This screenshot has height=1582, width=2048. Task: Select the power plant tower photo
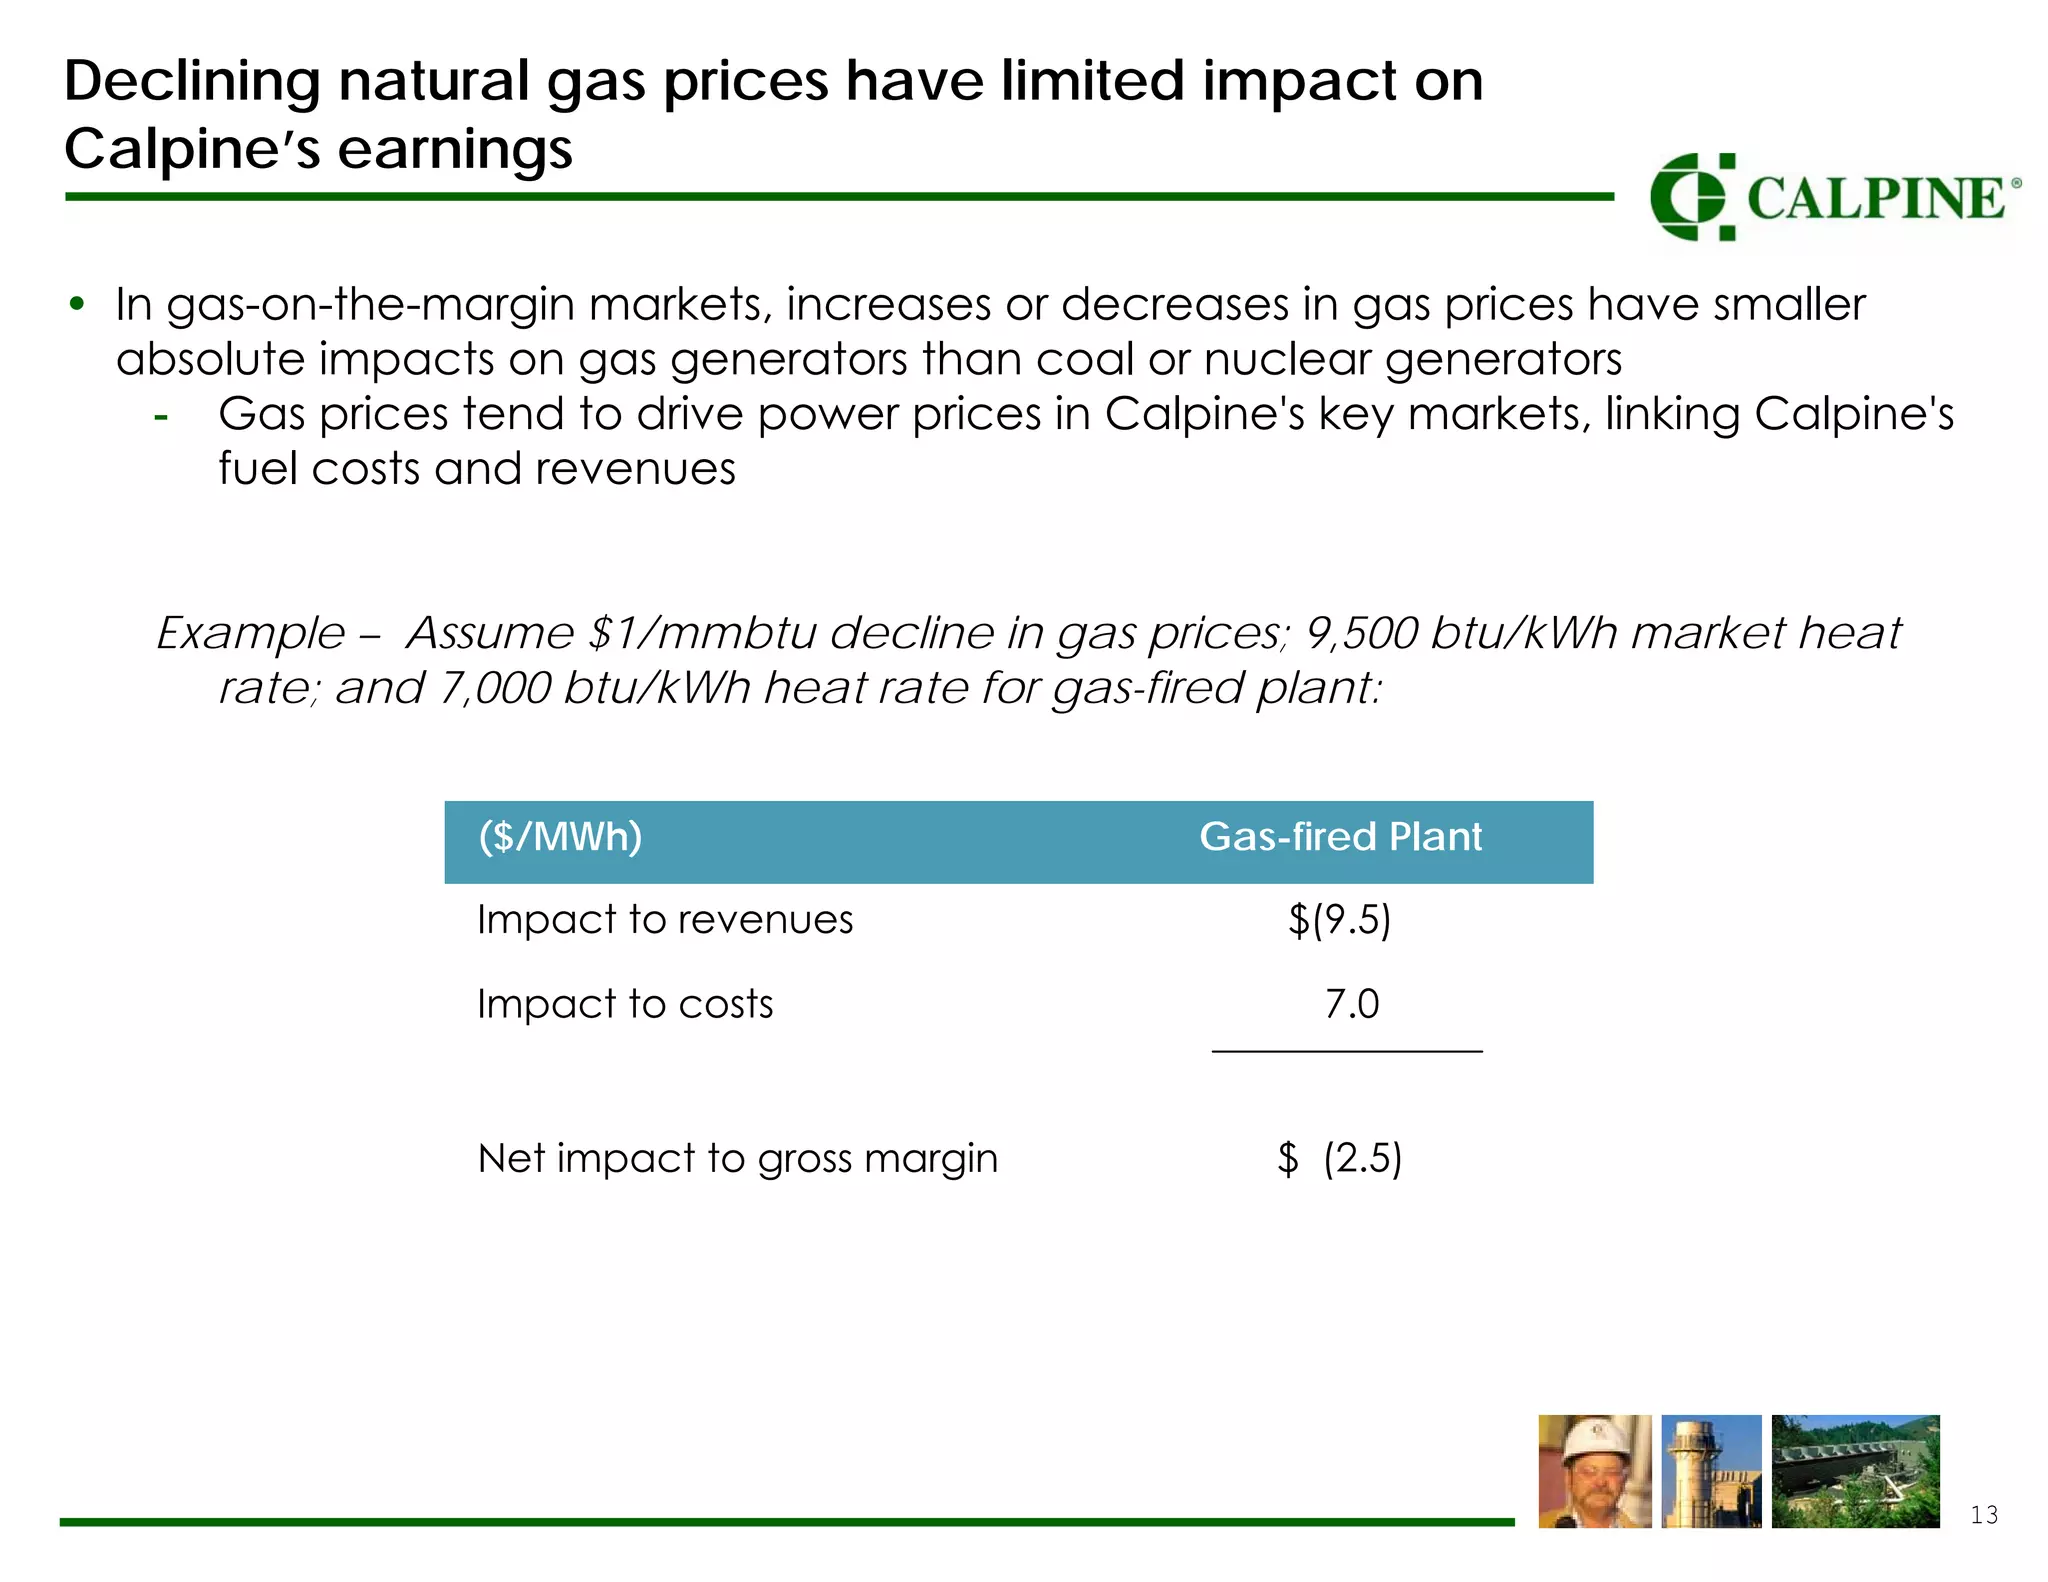(x=1711, y=1470)
